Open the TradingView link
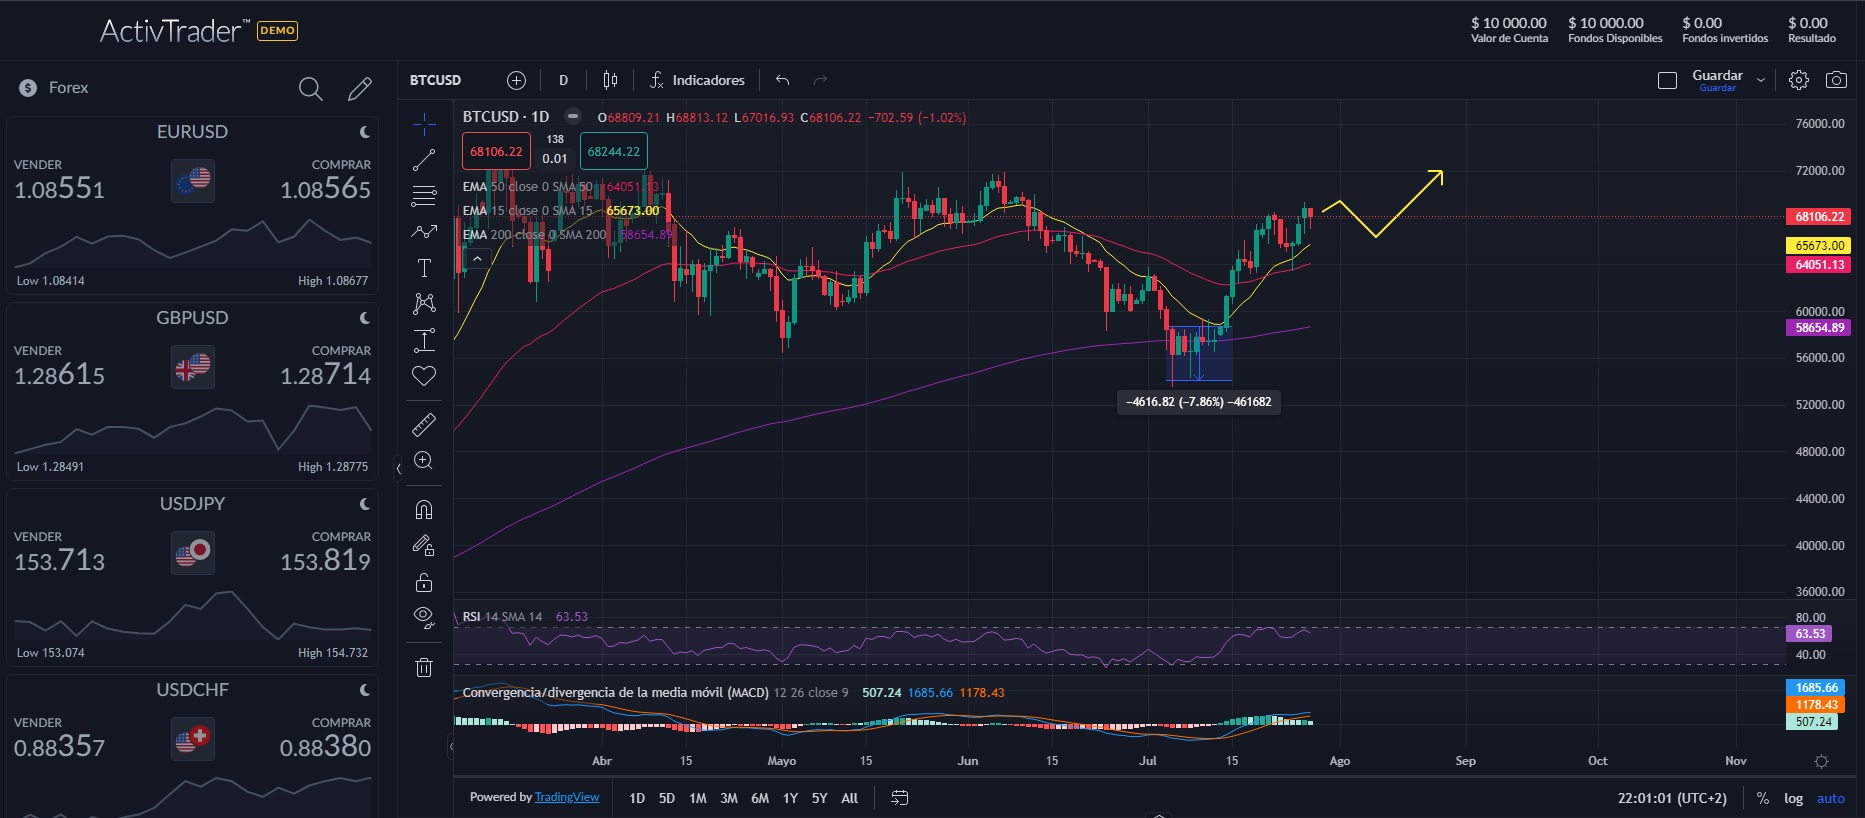This screenshot has width=1865, height=818. (x=567, y=797)
